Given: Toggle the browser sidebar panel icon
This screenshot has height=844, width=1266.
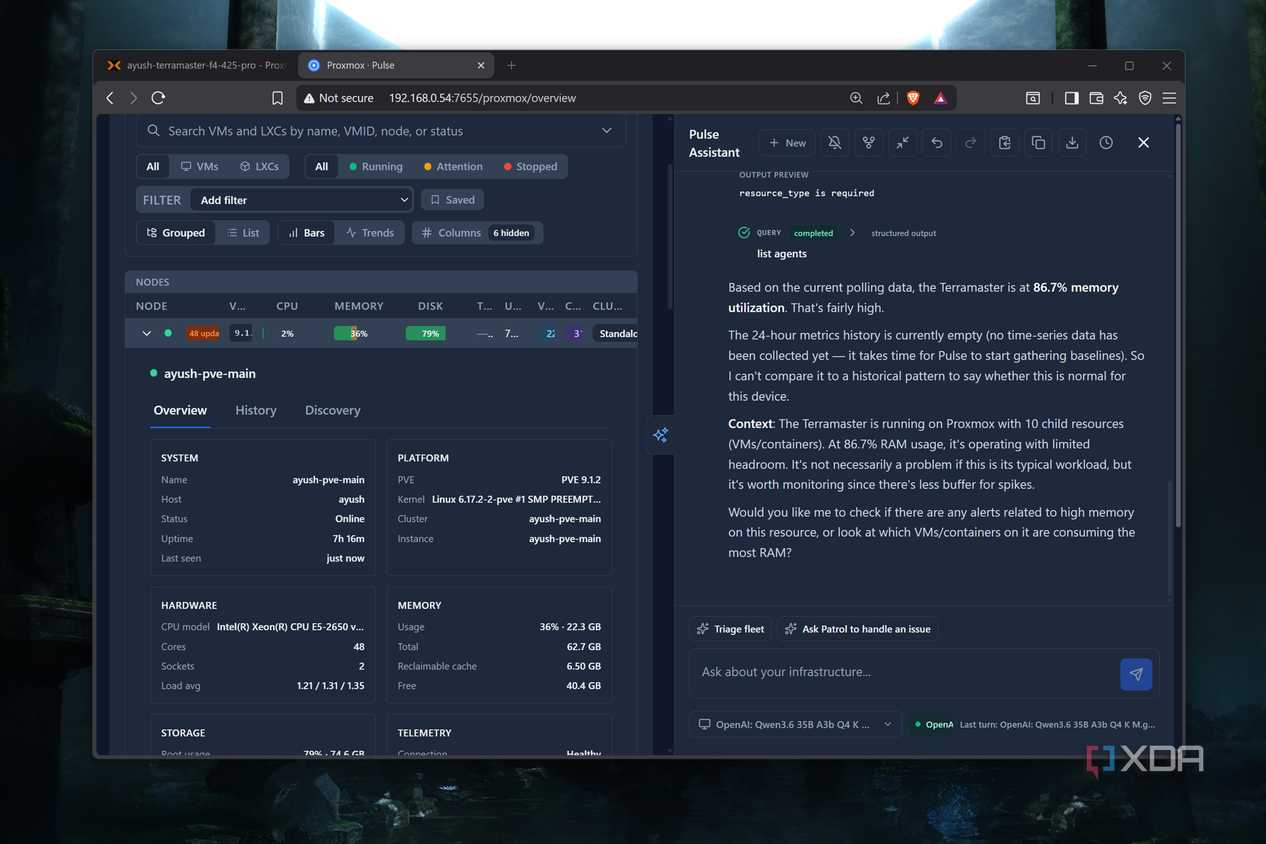Looking at the screenshot, I should tap(1071, 98).
